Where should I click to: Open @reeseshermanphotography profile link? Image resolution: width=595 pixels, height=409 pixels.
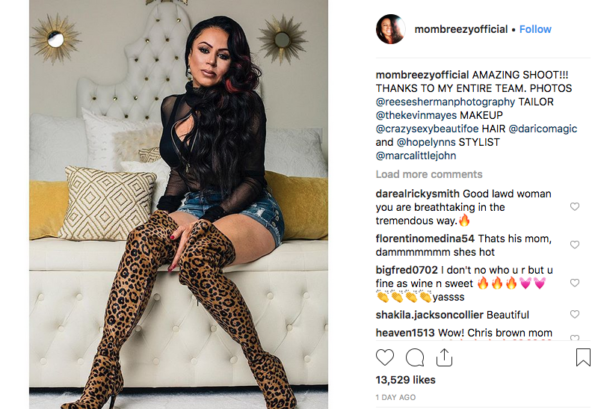[x=445, y=102]
